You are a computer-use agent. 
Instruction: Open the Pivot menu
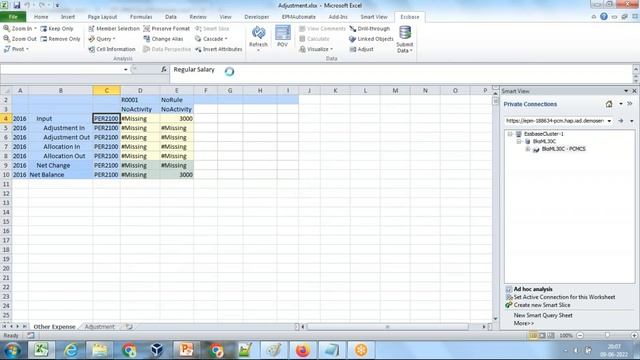point(16,49)
